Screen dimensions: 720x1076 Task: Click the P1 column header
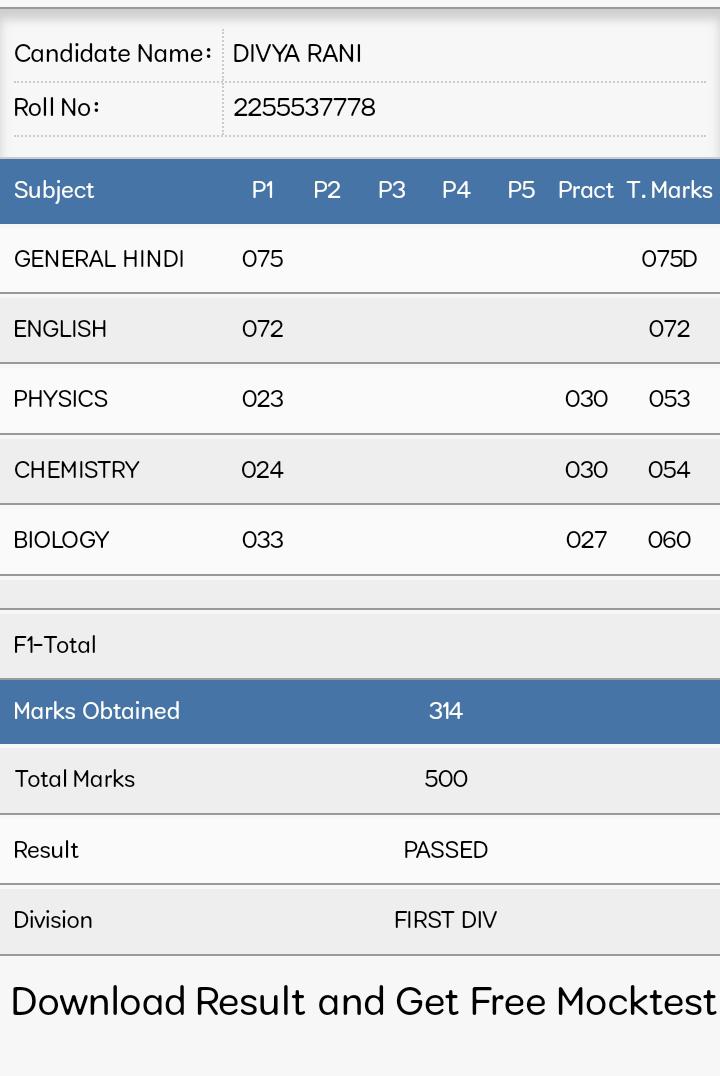pyautogui.click(x=263, y=189)
